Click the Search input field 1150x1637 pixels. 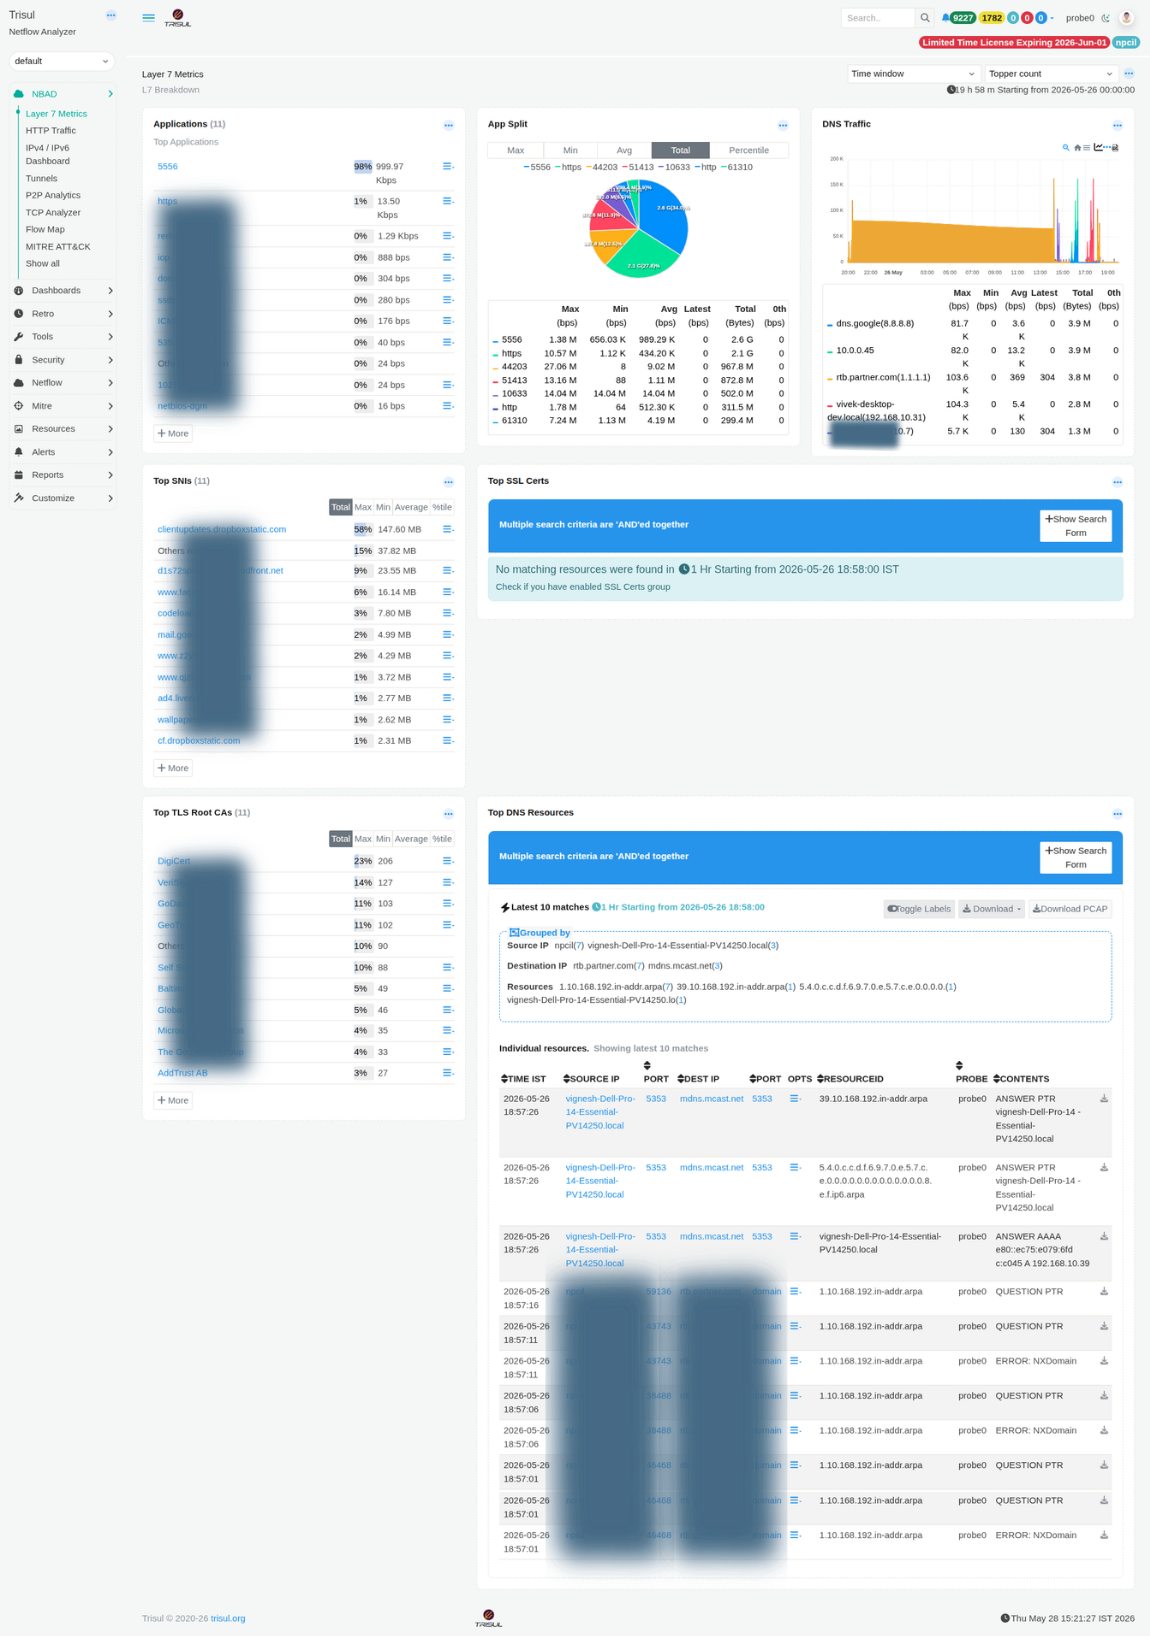tap(878, 18)
